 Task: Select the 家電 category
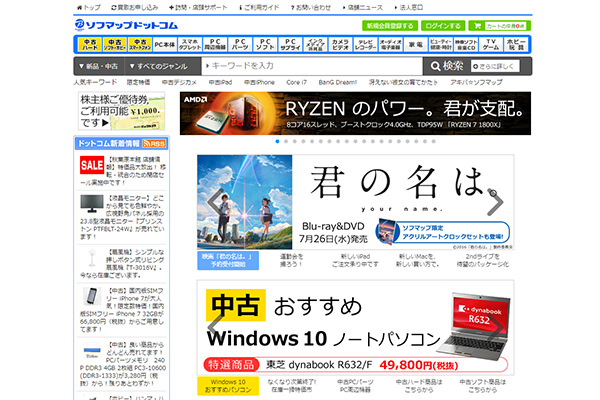(x=416, y=44)
